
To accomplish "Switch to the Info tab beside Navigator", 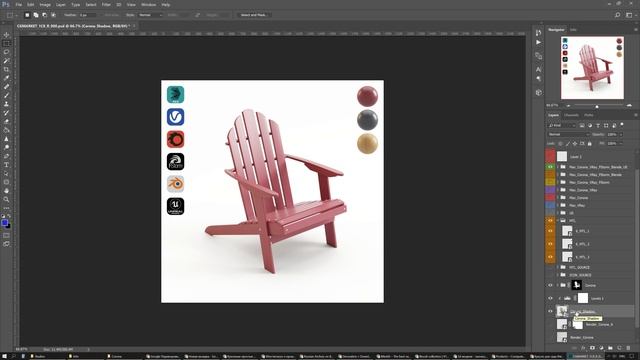I will pyautogui.click(x=573, y=30).
